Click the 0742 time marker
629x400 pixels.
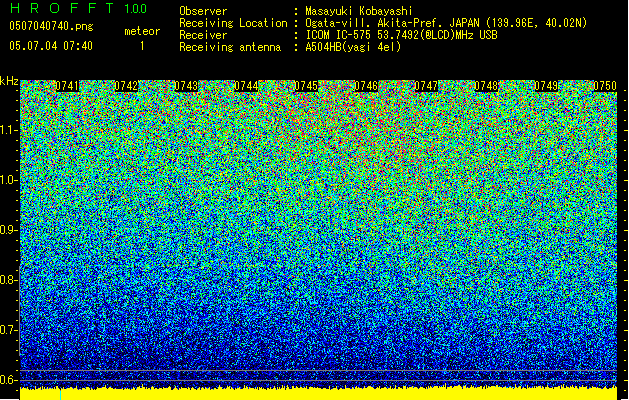pos(126,86)
